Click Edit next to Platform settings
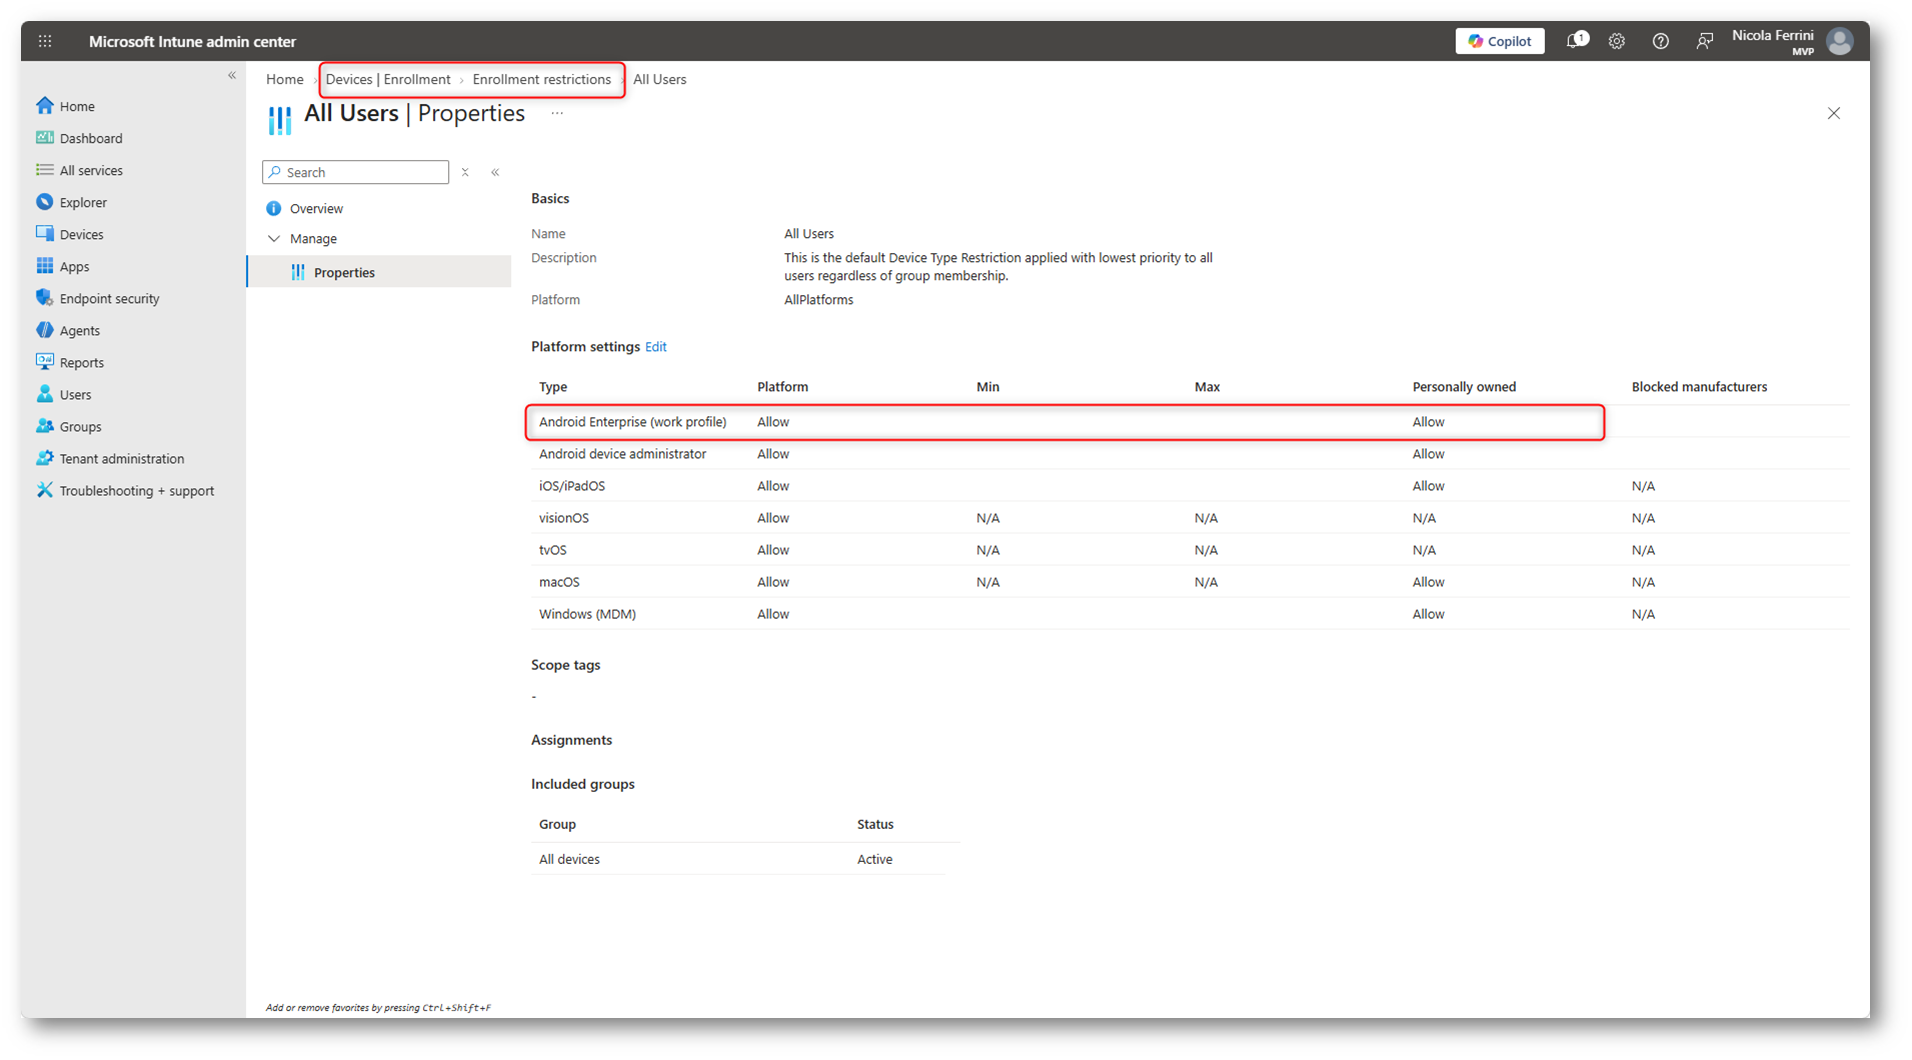1912x1060 pixels. (656, 347)
